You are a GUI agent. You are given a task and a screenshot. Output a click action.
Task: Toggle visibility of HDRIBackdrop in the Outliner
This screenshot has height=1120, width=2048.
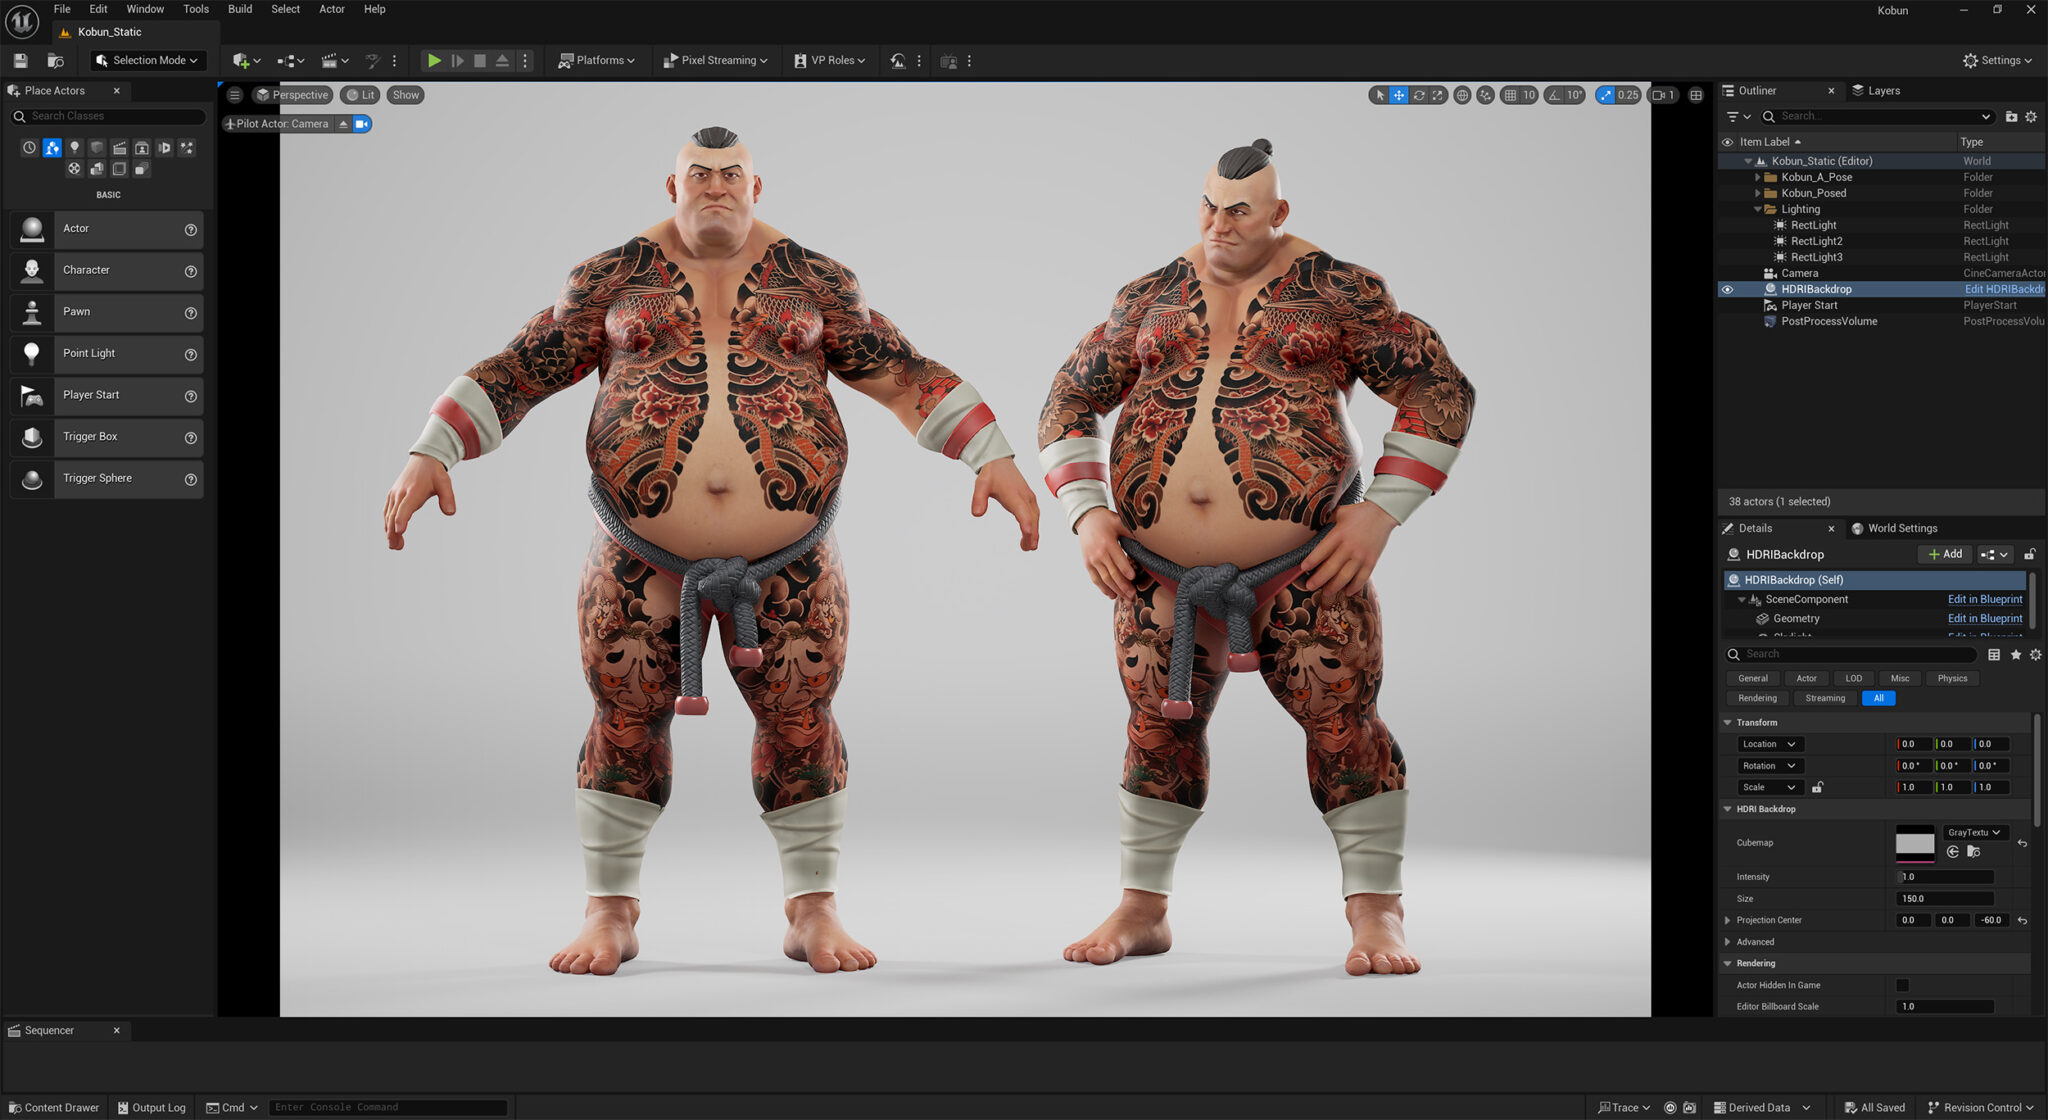[x=1728, y=289]
